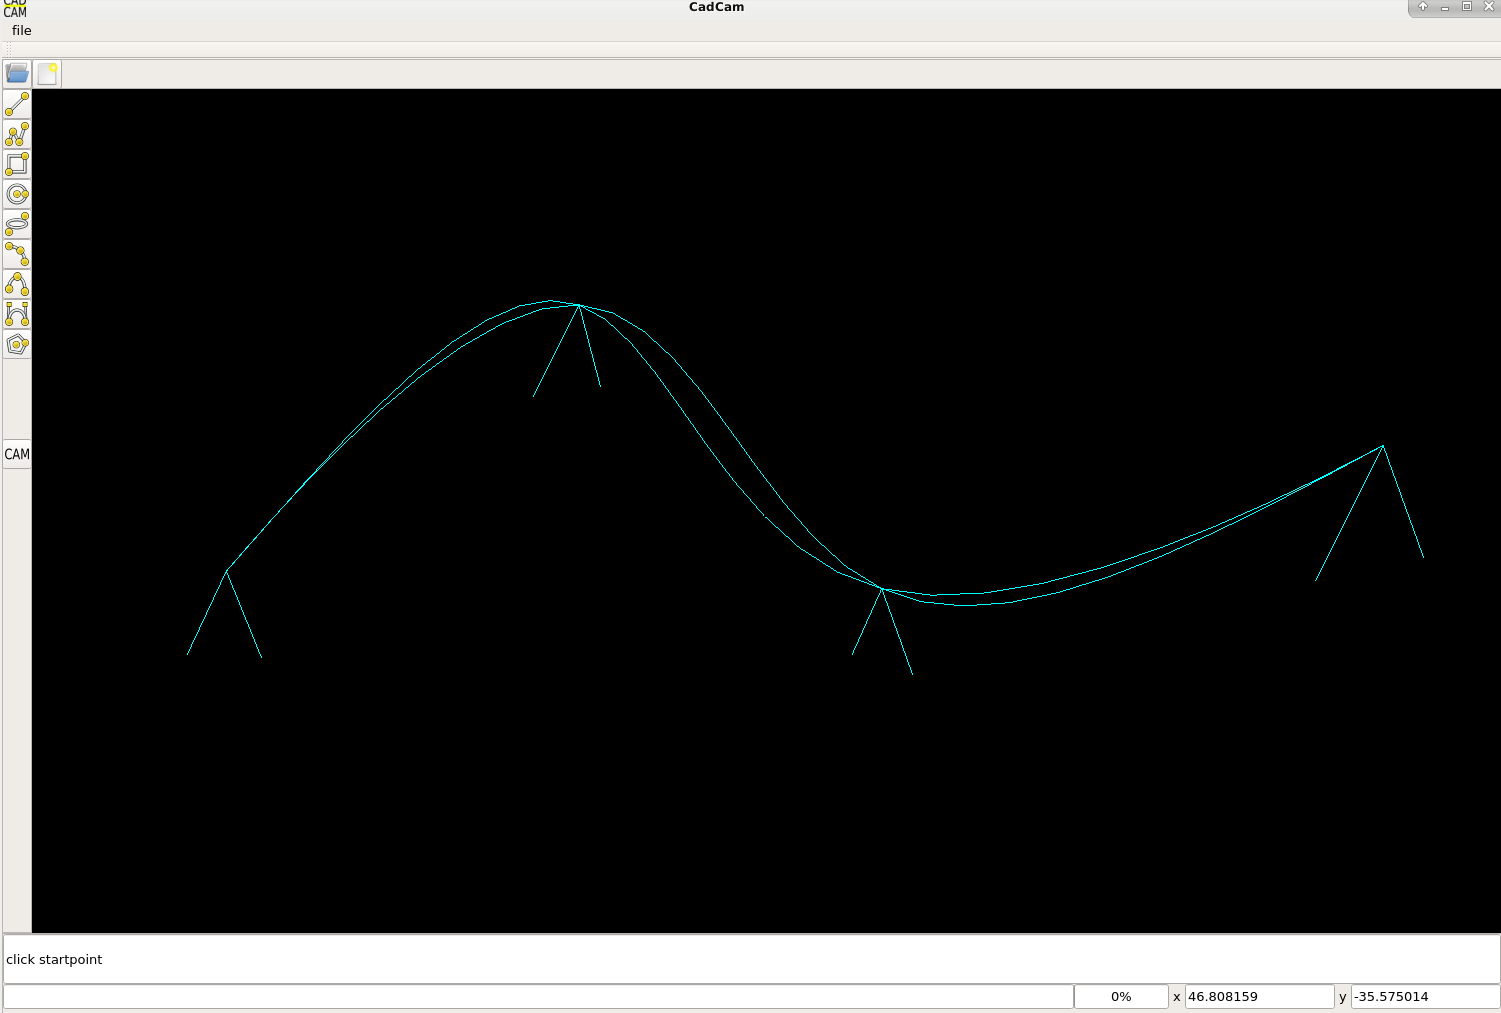Click the CAM button

coord(17,454)
